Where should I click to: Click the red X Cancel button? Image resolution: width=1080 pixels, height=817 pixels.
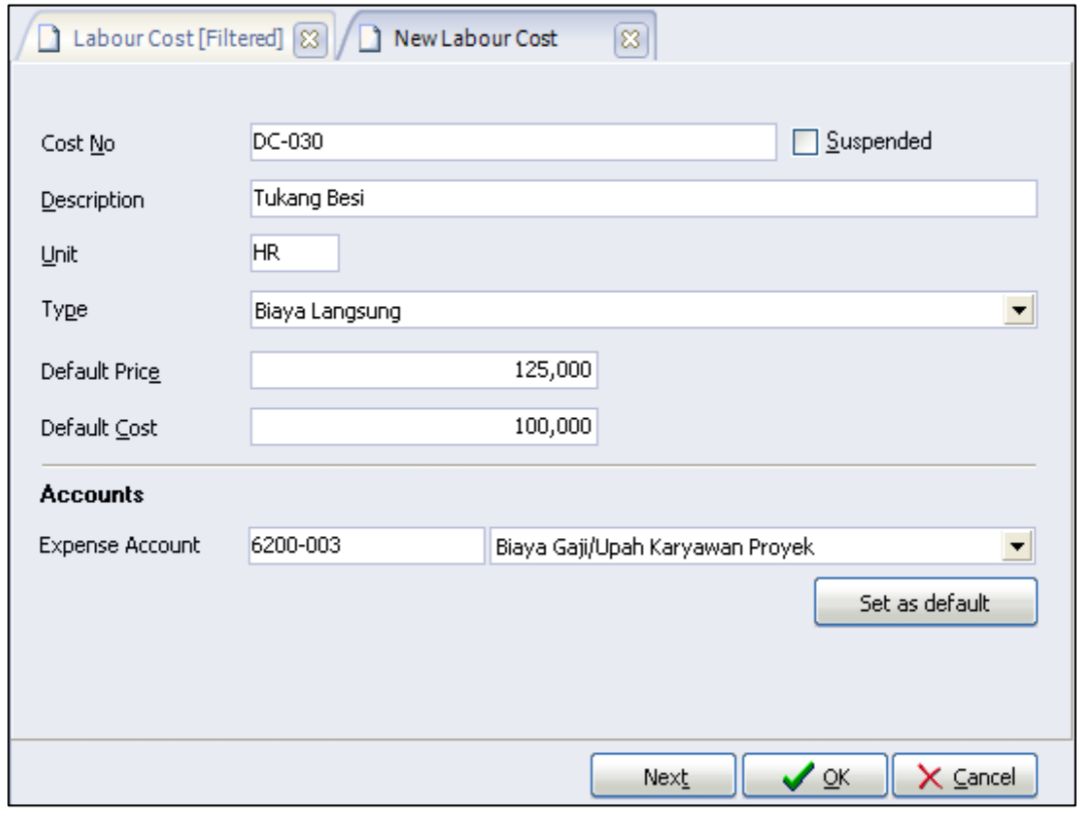pyautogui.click(x=965, y=776)
